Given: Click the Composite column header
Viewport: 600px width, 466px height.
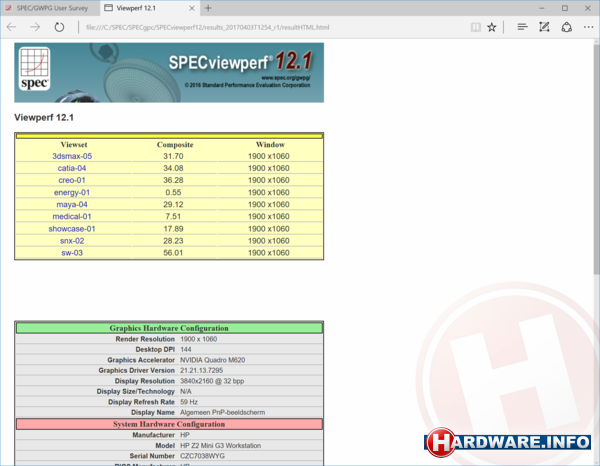Looking at the screenshot, I should (175, 145).
